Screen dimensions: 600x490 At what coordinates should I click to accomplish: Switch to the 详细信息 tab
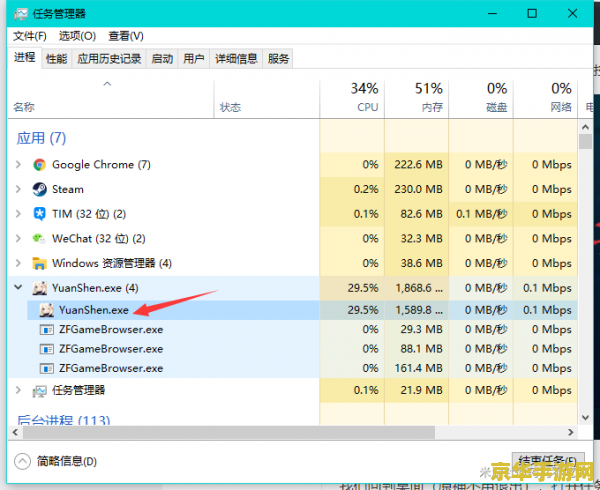237,59
